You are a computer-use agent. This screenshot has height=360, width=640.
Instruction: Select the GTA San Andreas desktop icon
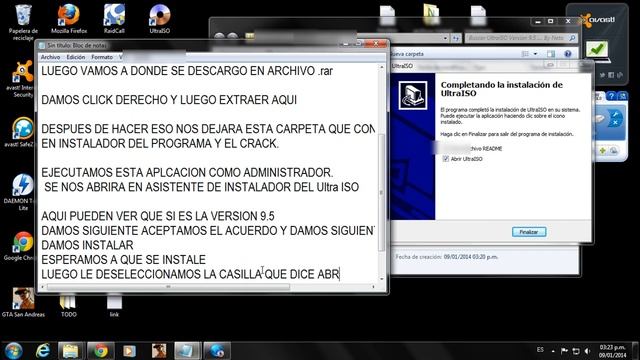[x=23, y=302]
